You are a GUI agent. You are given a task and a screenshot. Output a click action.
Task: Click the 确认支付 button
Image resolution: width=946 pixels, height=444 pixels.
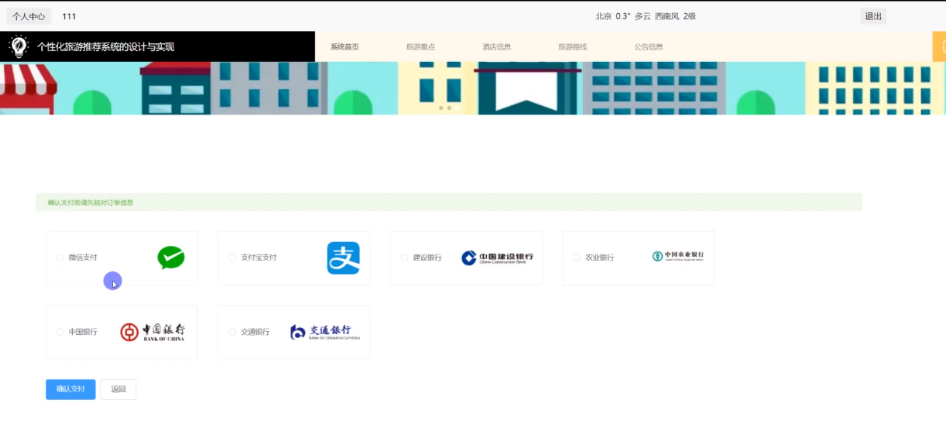(71, 389)
